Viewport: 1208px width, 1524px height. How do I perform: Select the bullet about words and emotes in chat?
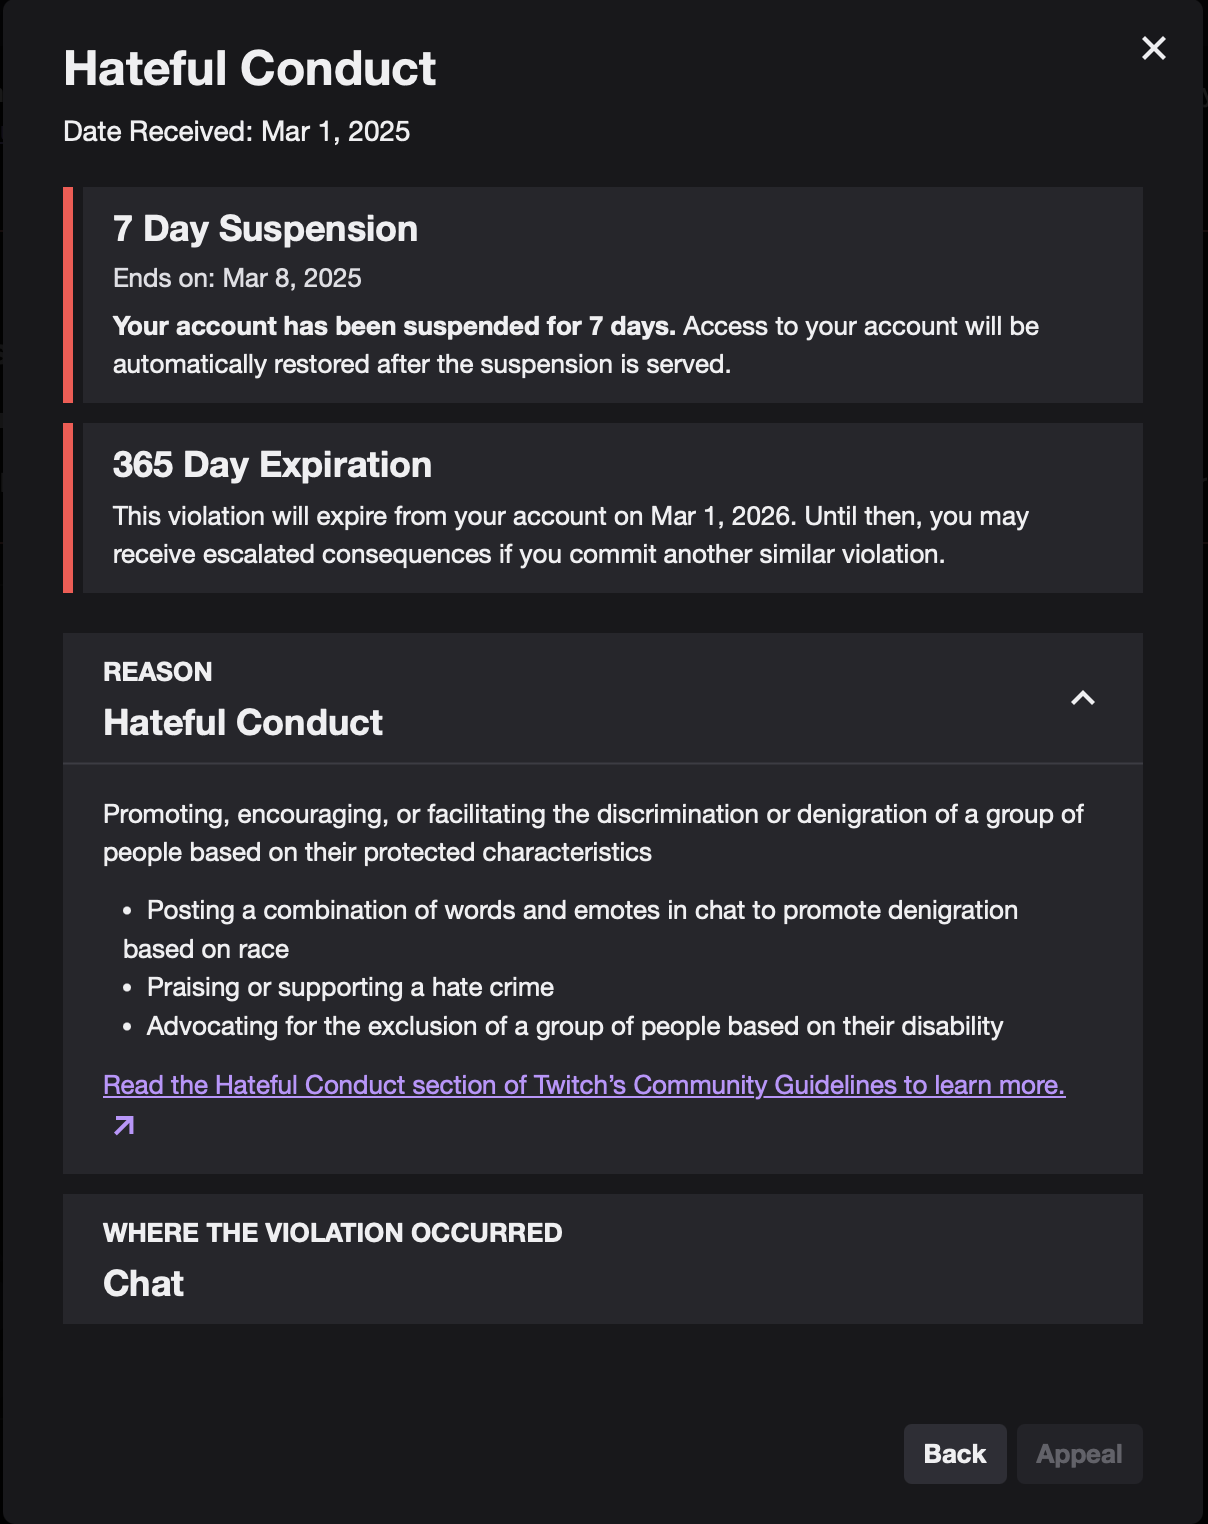[582, 911]
